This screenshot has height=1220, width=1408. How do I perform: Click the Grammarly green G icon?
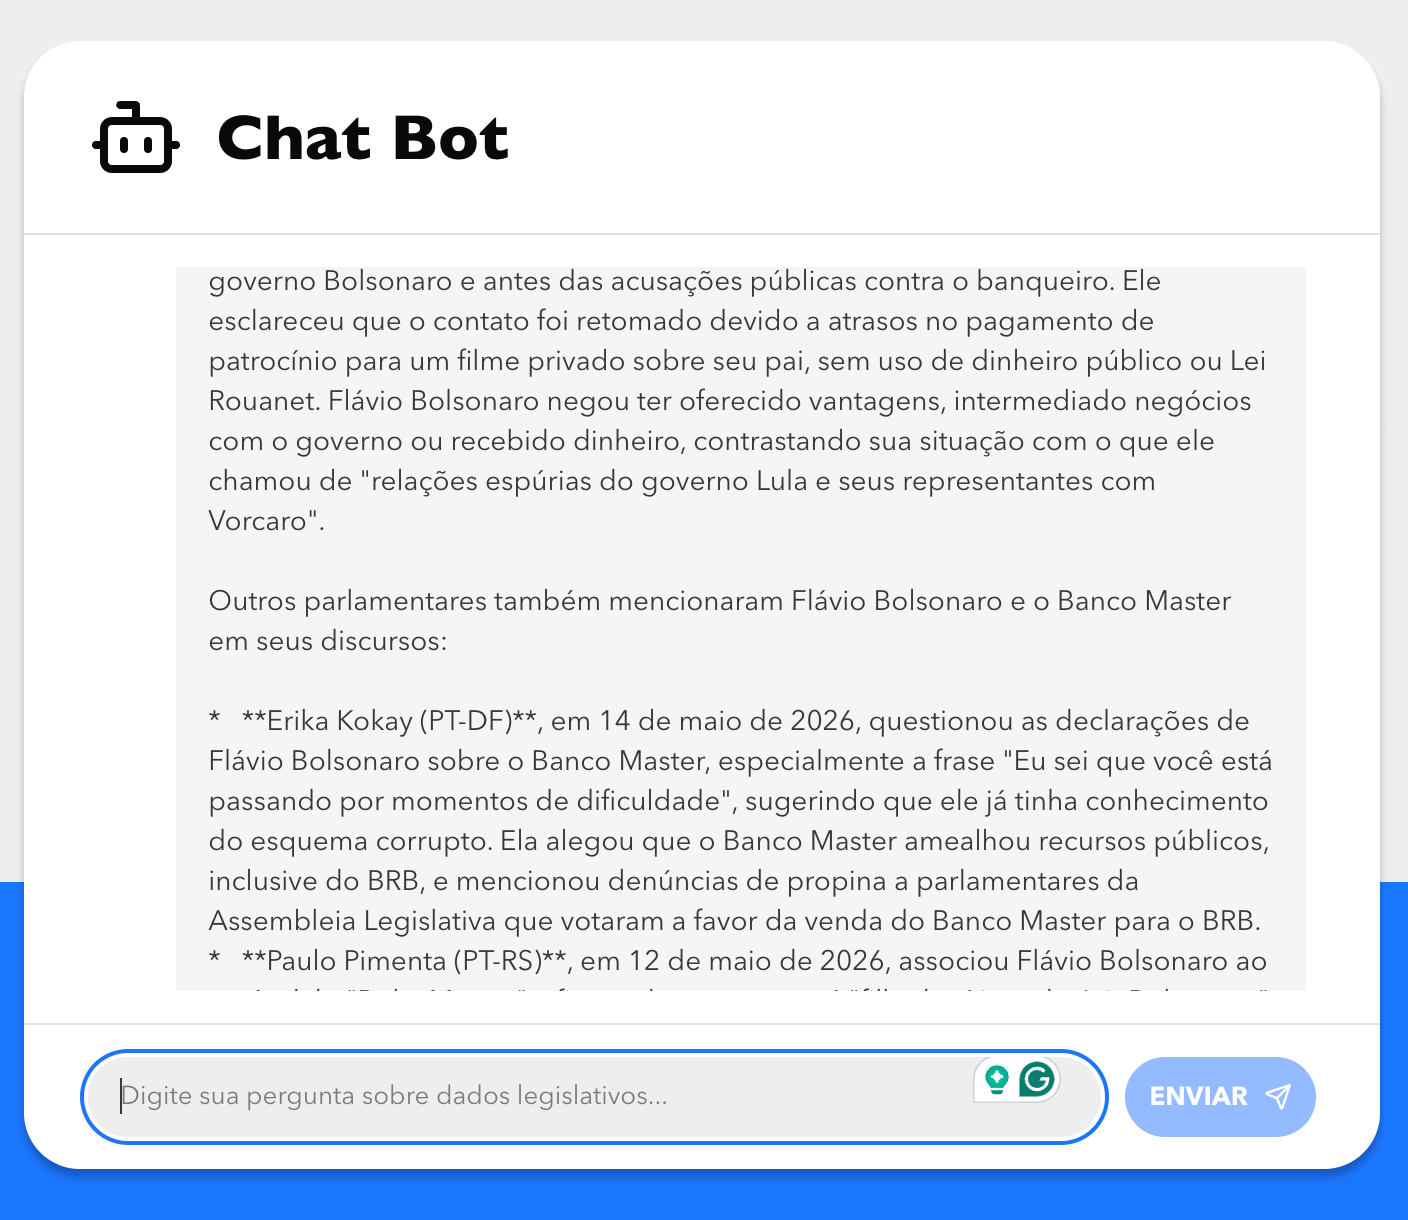coord(1038,1079)
